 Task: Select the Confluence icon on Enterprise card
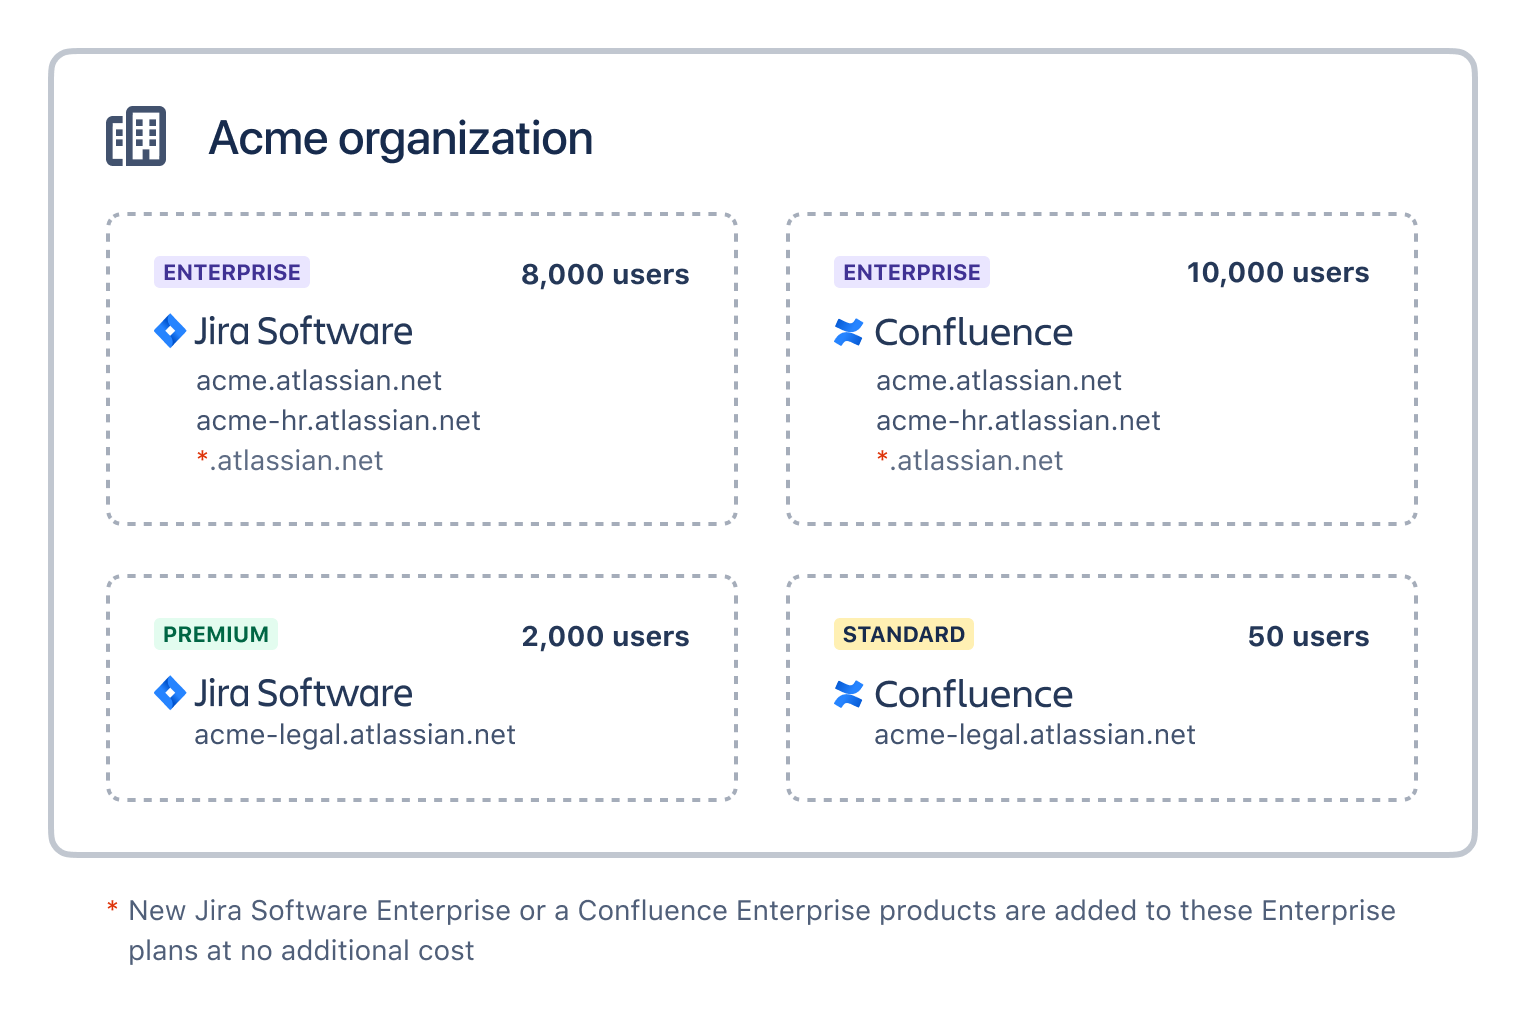(x=849, y=332)
